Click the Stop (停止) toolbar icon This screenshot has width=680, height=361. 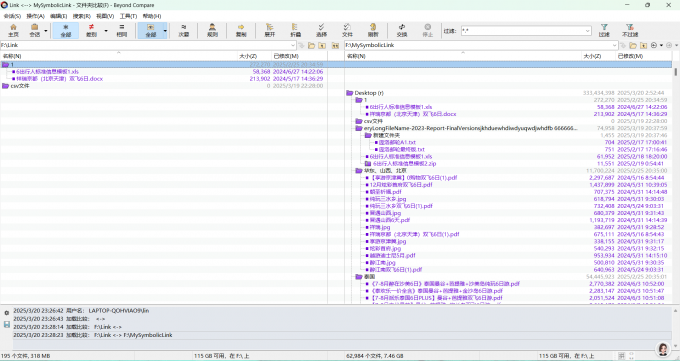428,30
